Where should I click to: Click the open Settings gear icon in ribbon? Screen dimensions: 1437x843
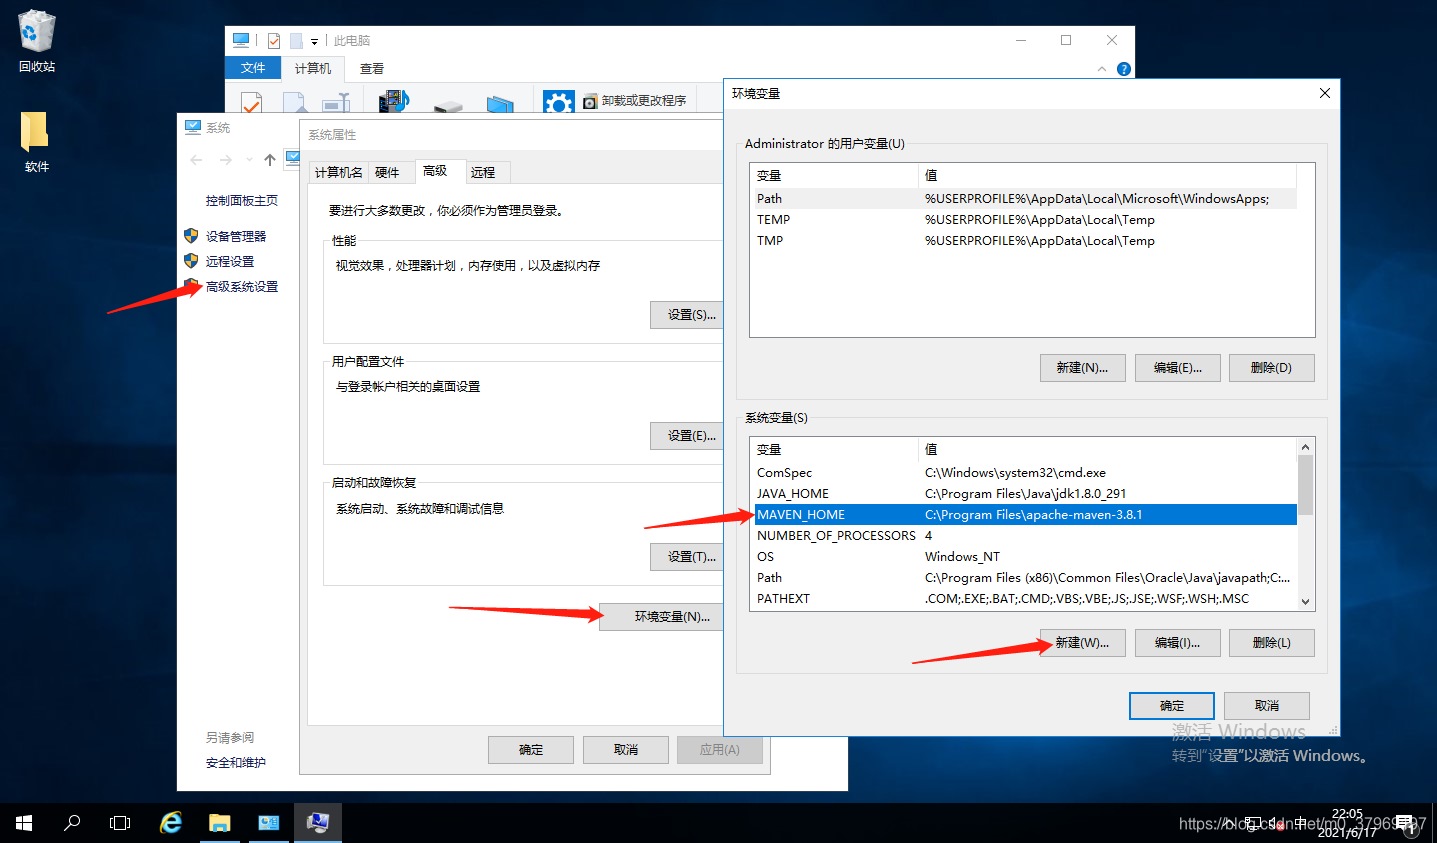pyautogui.click(x=558, y=102)
